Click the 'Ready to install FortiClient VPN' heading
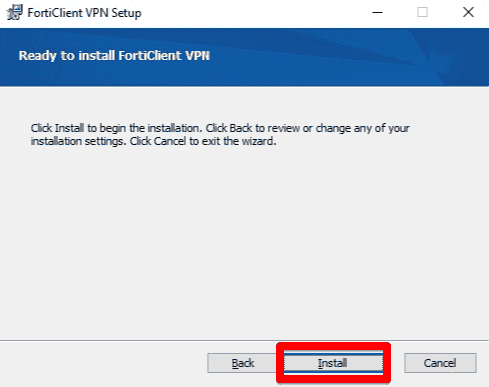This screenshot has height=387, width=489. (114, 55)
